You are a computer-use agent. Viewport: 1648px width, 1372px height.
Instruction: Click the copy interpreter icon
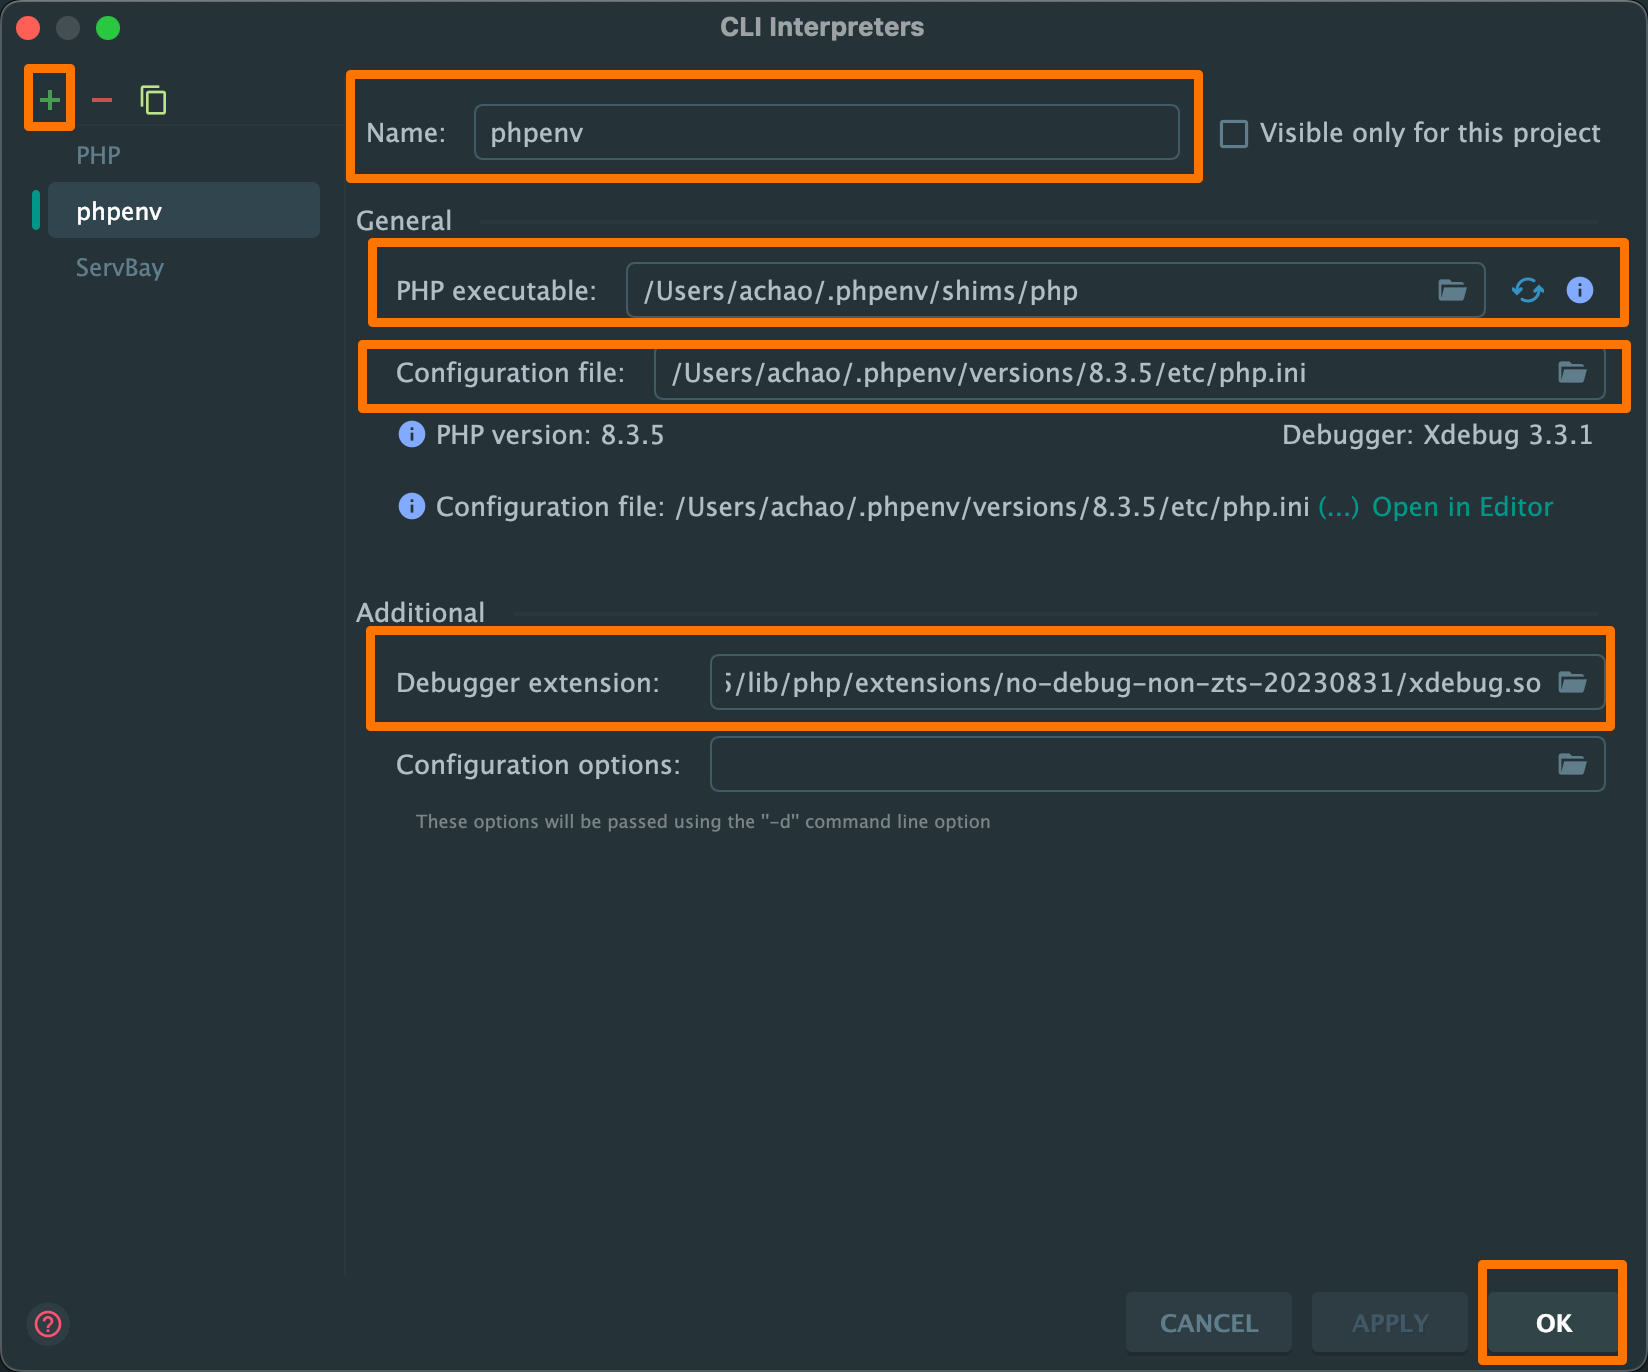(153, 100)
